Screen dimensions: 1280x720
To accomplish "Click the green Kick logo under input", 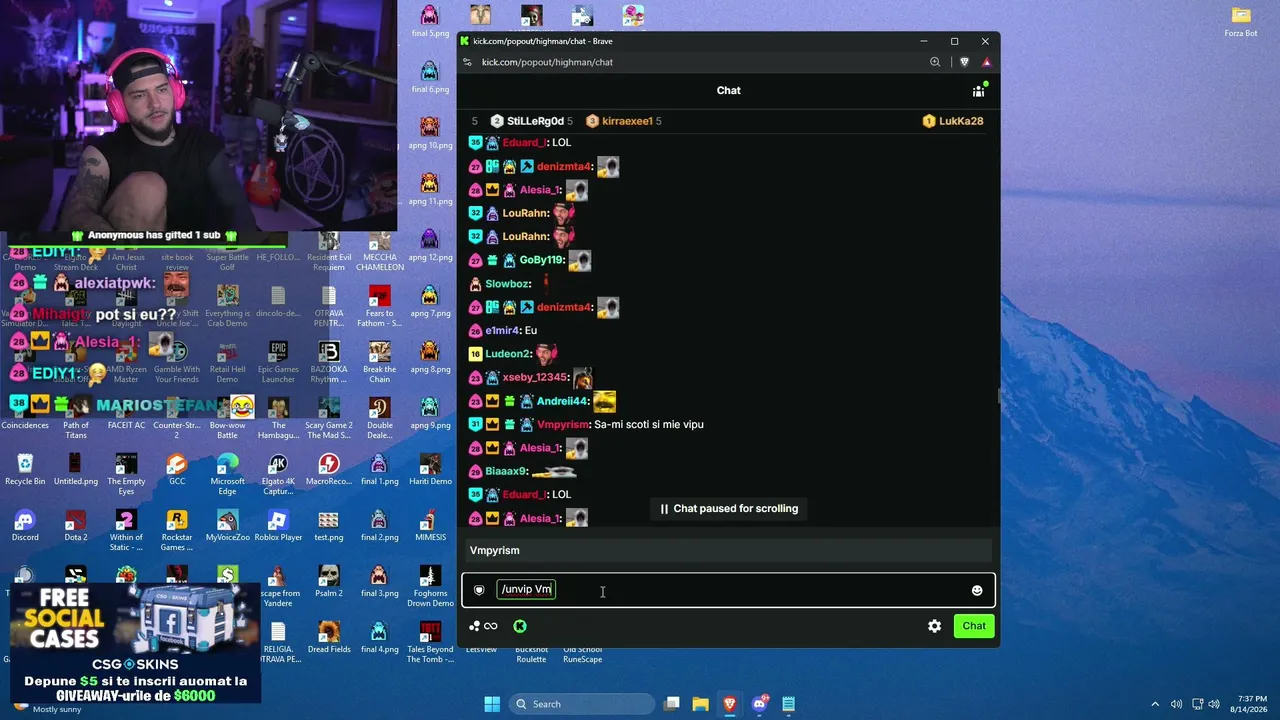I will click(520, 626).
